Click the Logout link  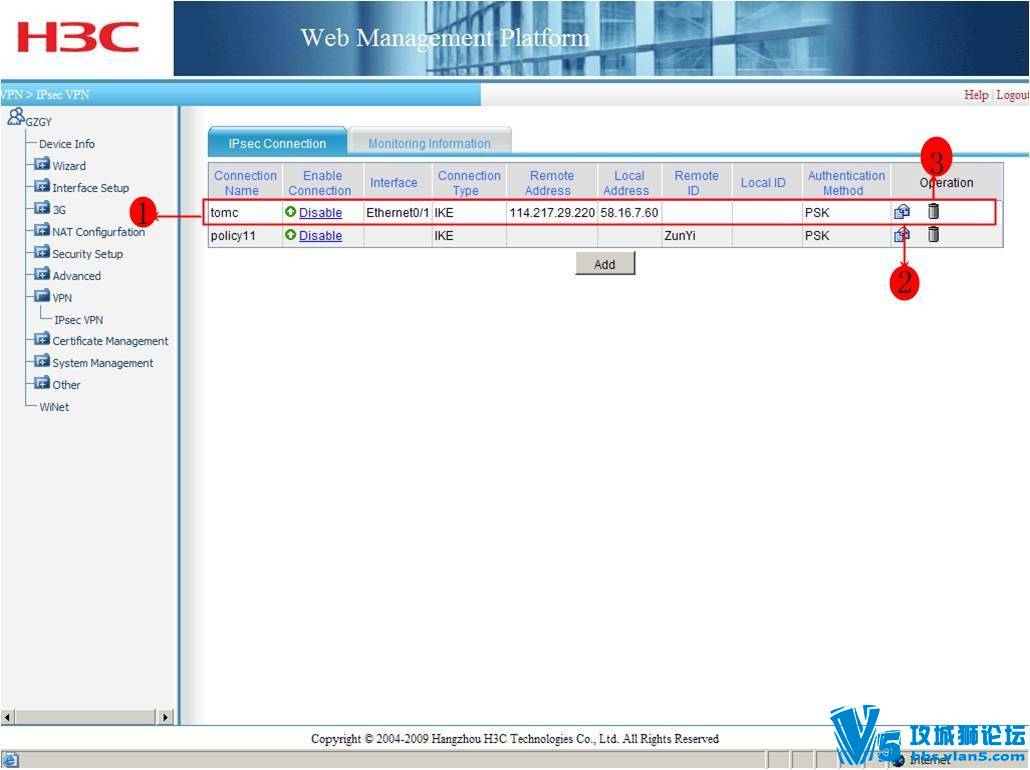(1012, 95)
